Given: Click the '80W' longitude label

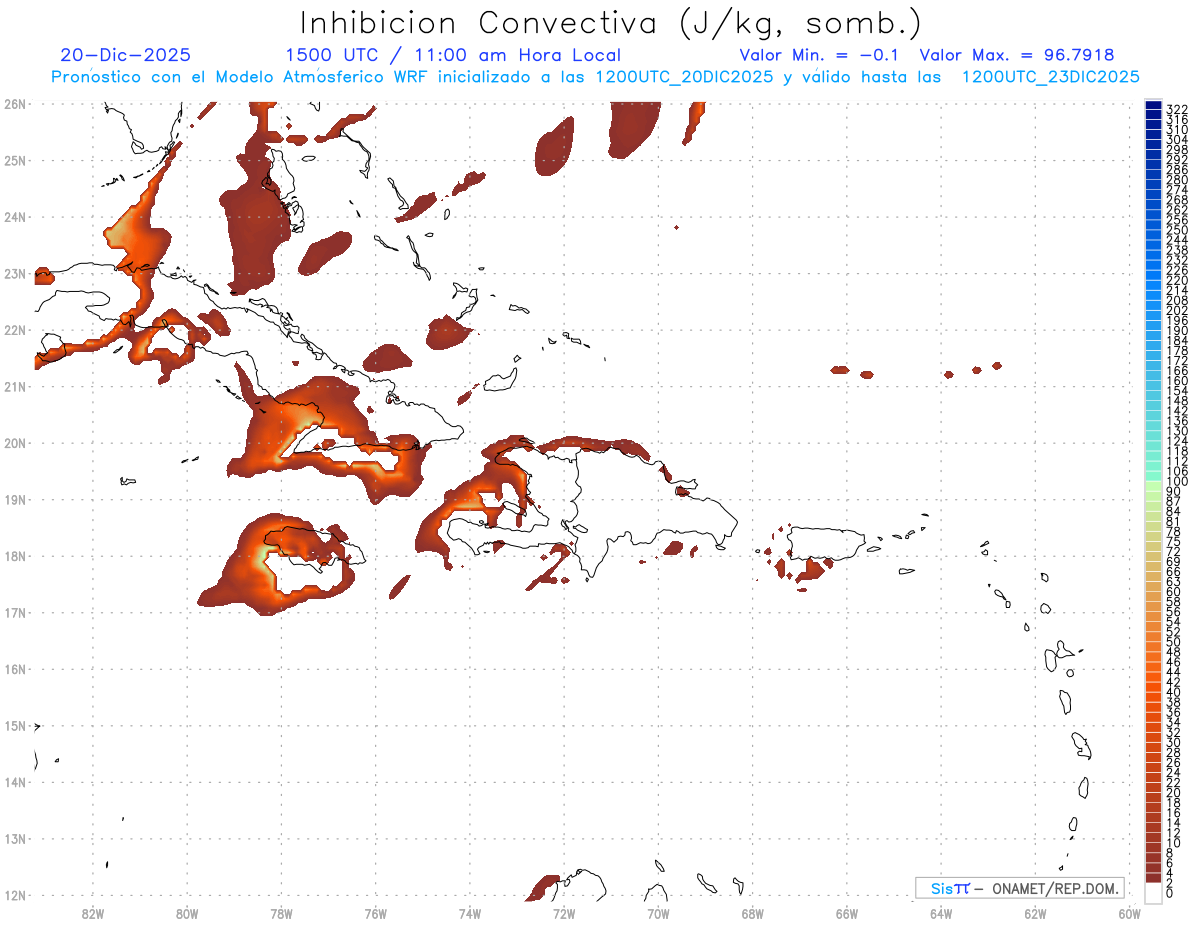Looking at the screenshot, I should [x=187, y=913].
